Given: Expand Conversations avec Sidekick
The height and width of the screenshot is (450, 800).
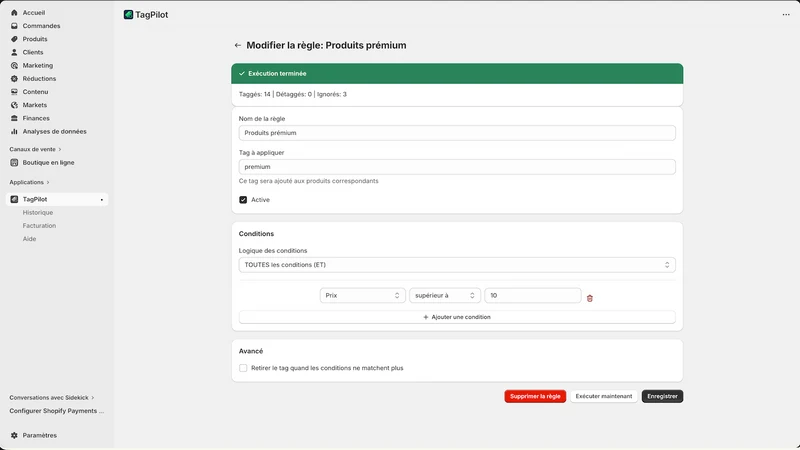Looking at the screenshot, I should (52, 398).
